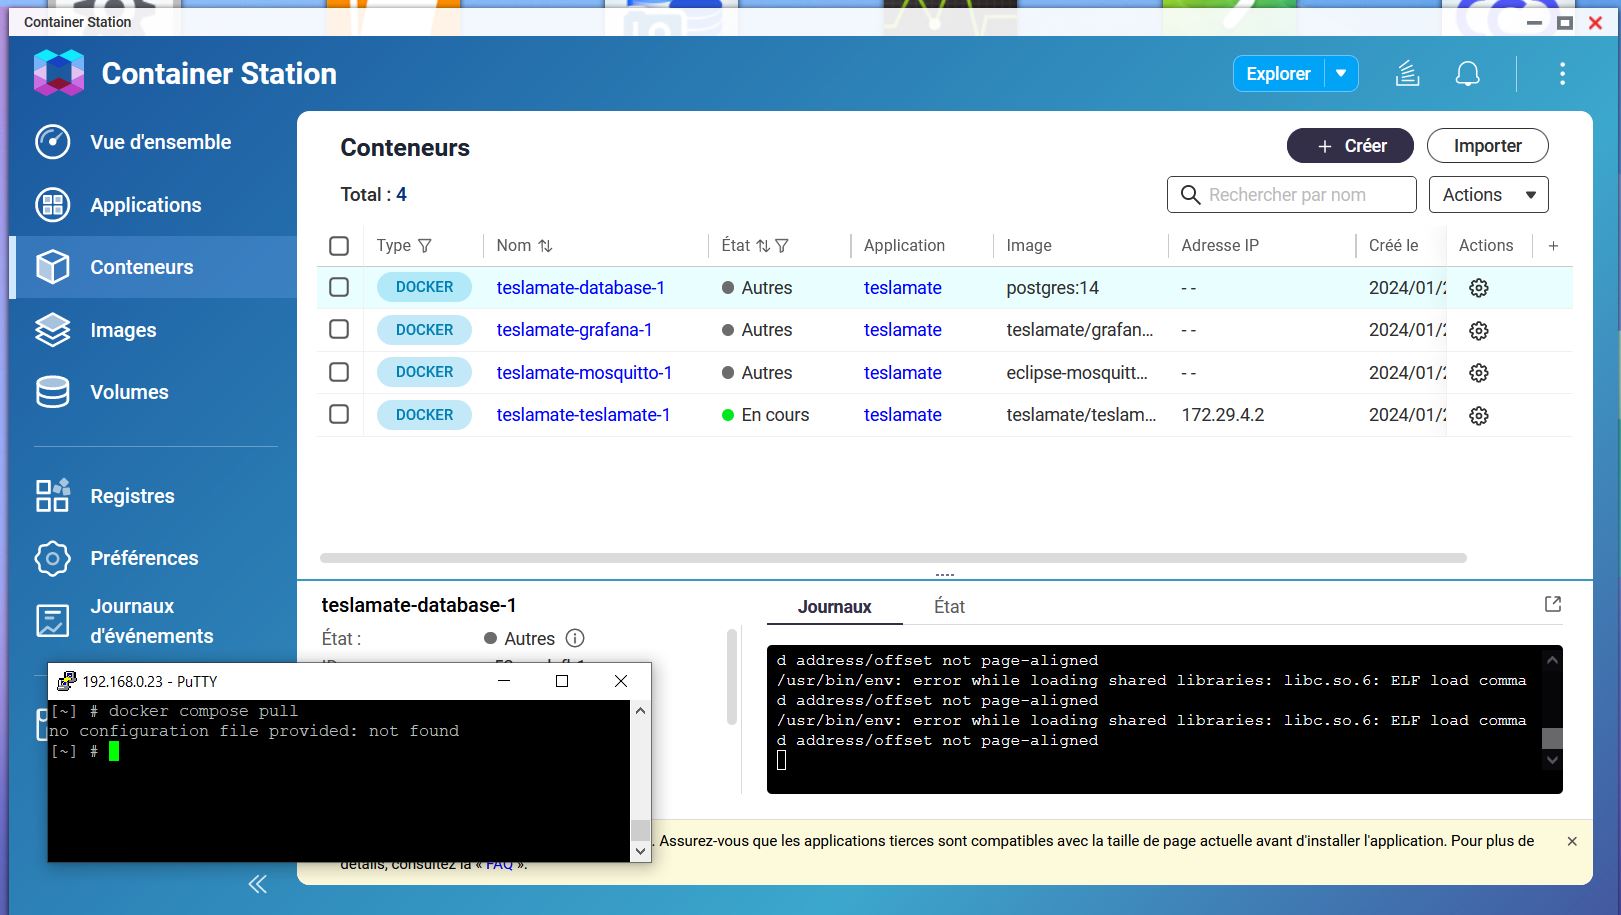
Task: Minimize the PuTTY window
Action: point(504,681)
